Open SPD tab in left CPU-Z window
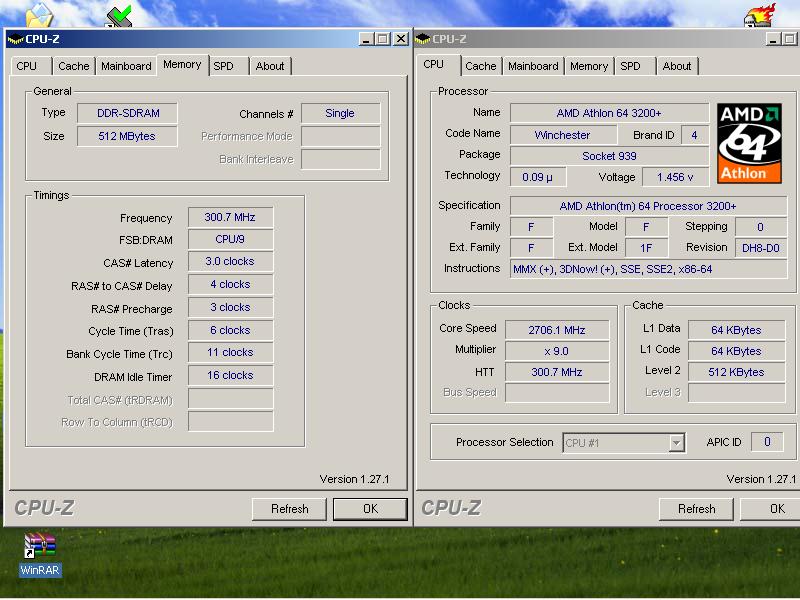This screenshot has width=800, height=600. (x=223, y=66)
